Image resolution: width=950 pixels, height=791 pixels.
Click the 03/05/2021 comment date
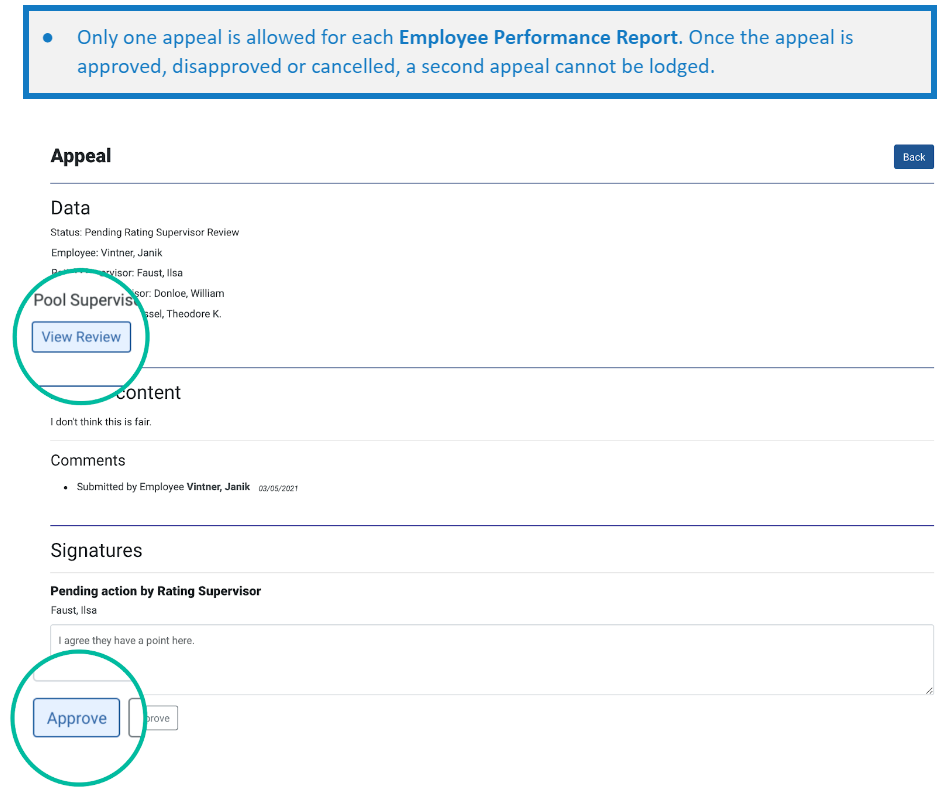pos(278,488)
